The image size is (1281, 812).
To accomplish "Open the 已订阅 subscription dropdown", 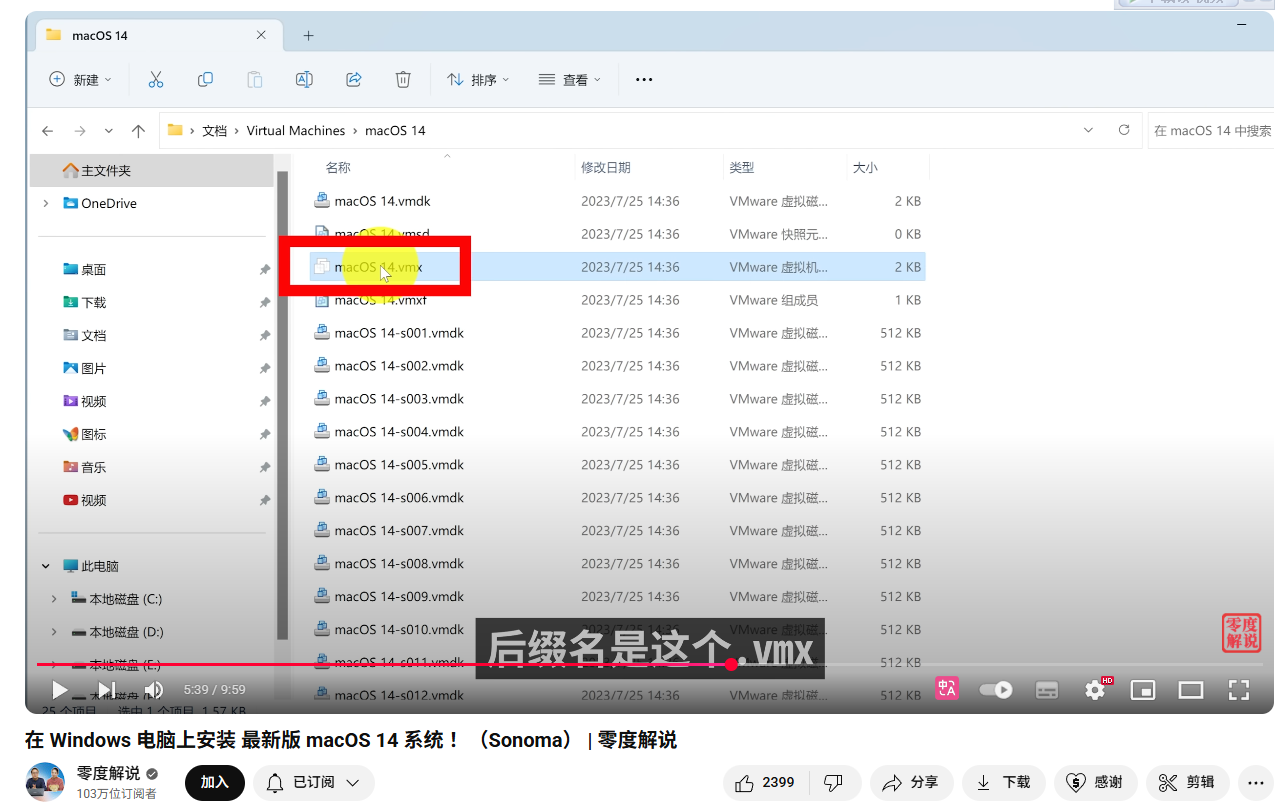I will (314, 782).
